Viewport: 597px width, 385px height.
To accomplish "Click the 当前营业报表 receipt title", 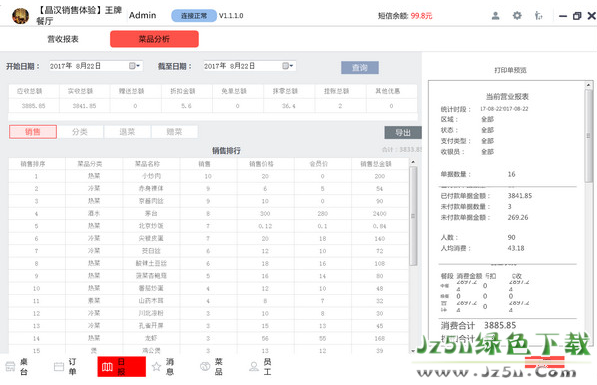I will pos(507,96).
